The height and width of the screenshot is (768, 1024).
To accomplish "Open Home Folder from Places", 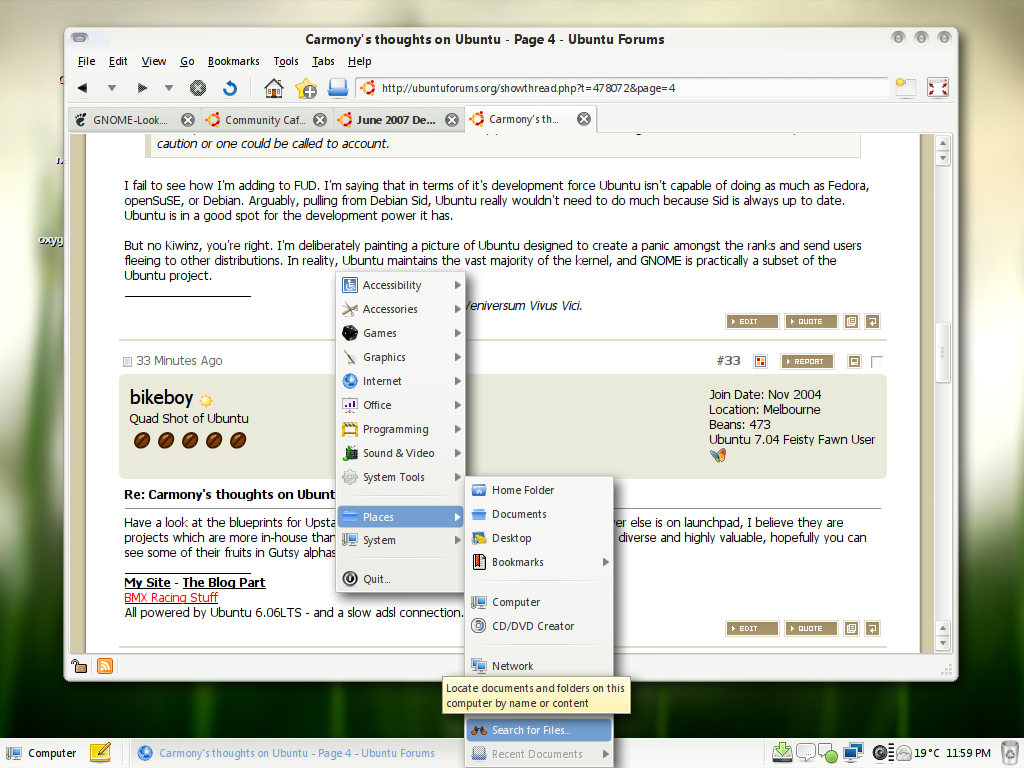I will [539, 490].
